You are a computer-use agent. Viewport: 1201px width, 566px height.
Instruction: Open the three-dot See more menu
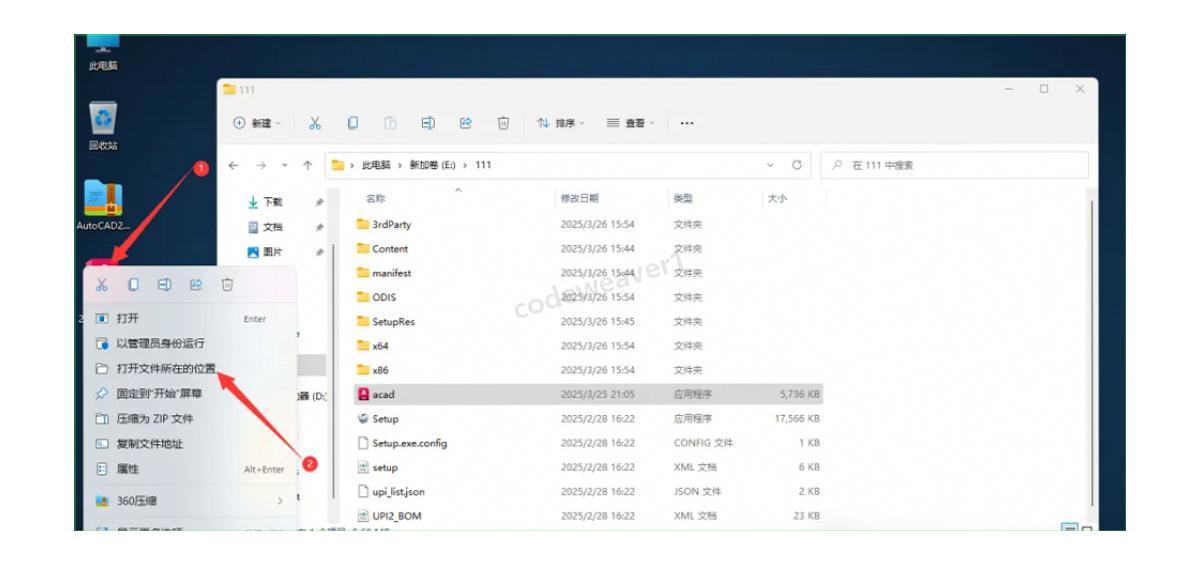687,123
